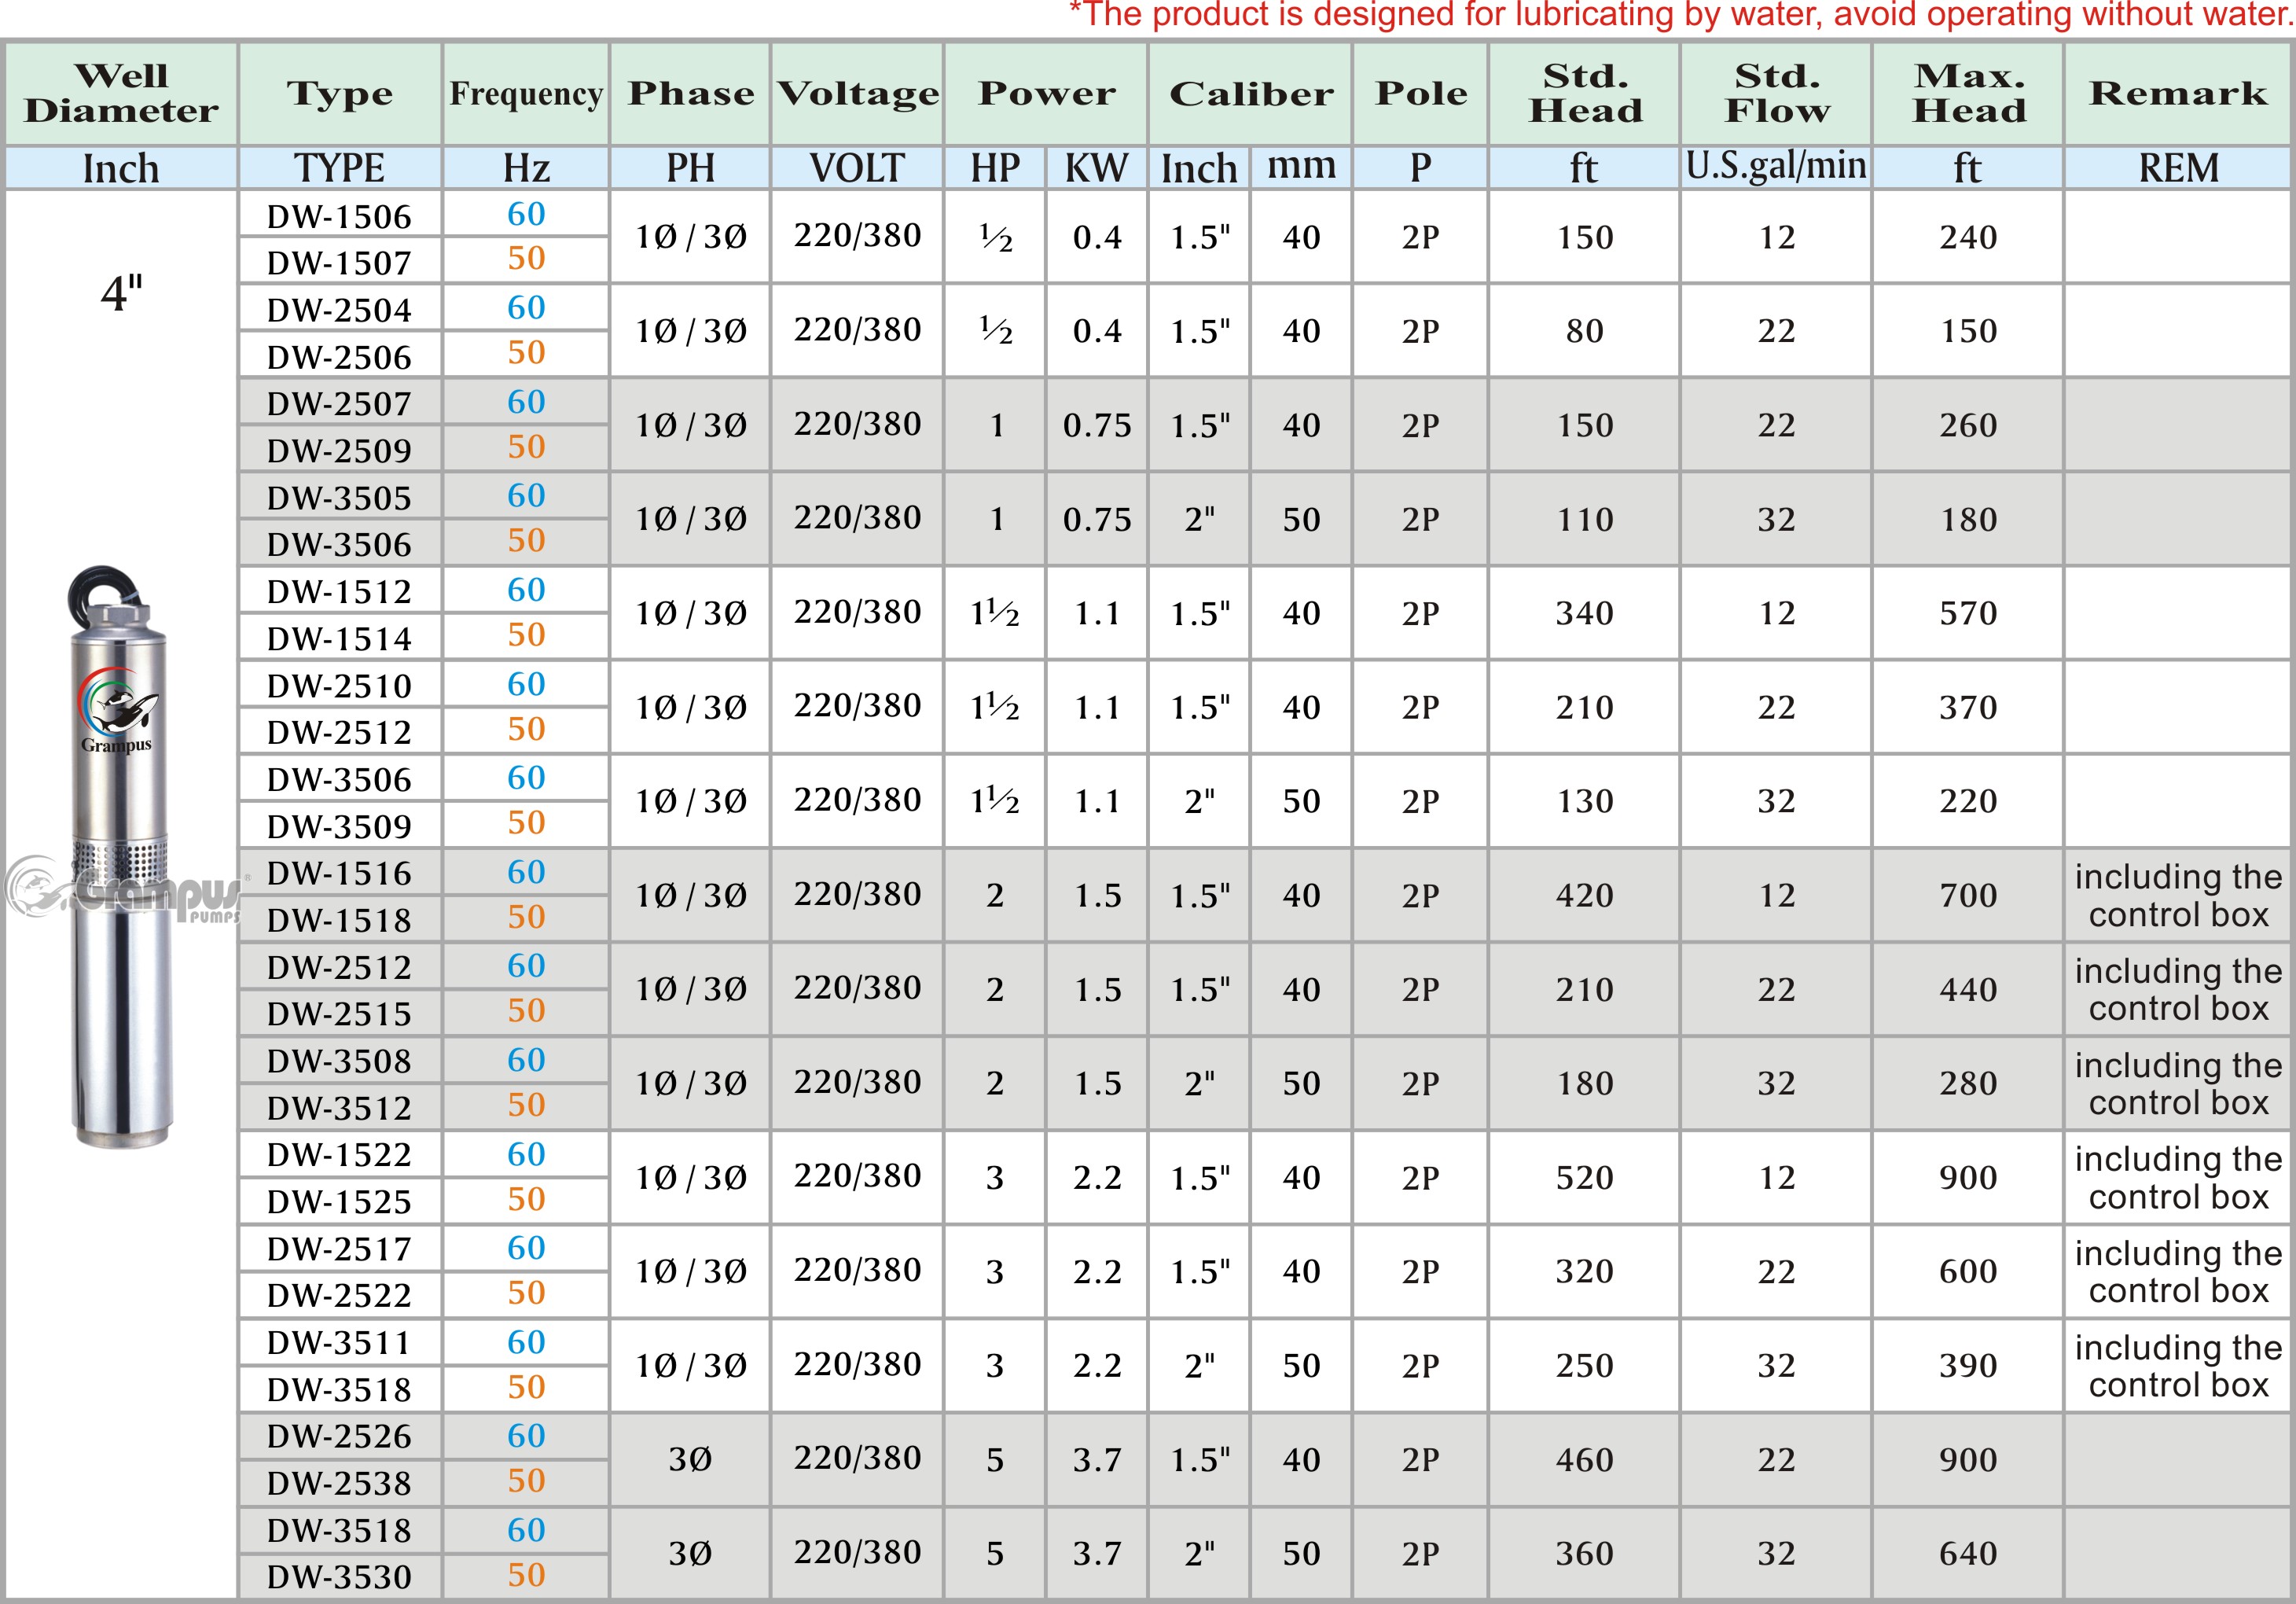The width and height of the screenshot is (2296, 1604).
Task: Click the Remark column header
Action: 2178,93
